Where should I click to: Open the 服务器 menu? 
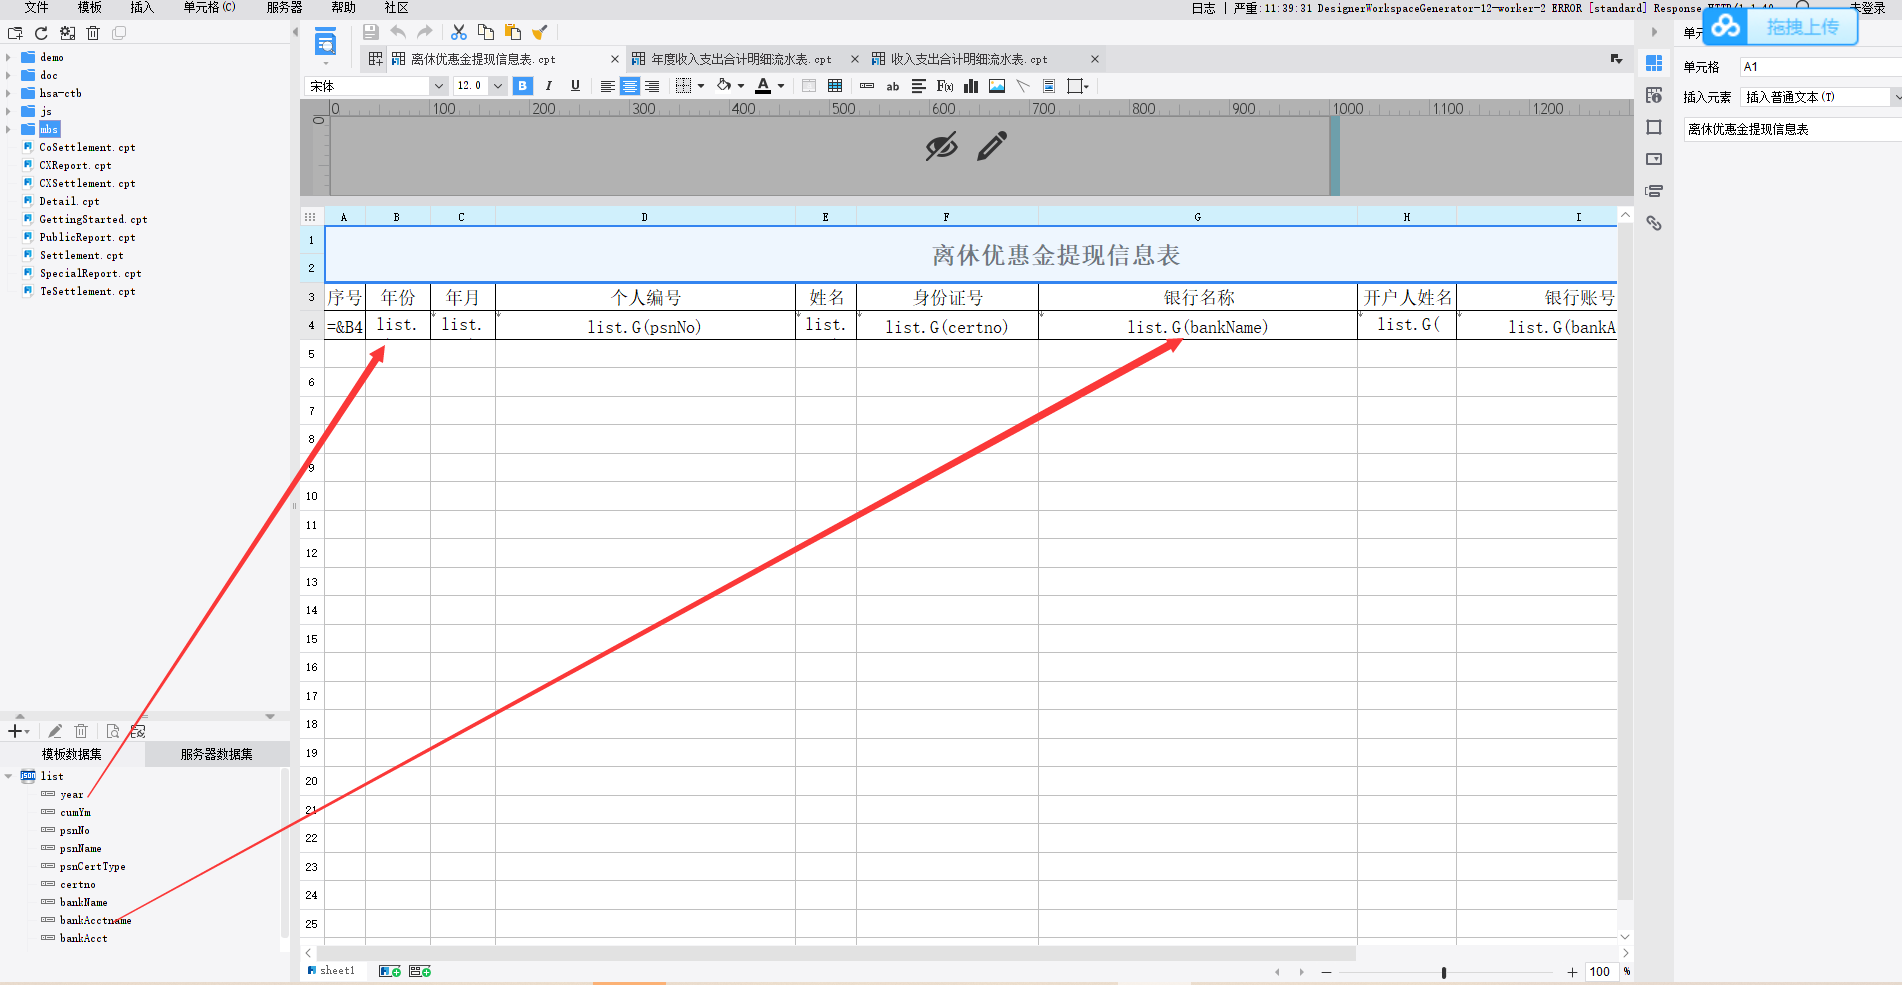285,8
